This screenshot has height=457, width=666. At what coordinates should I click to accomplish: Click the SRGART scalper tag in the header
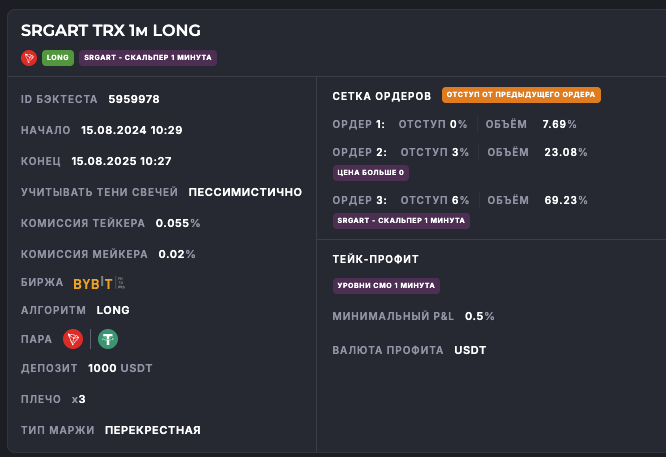click(148, 58)
